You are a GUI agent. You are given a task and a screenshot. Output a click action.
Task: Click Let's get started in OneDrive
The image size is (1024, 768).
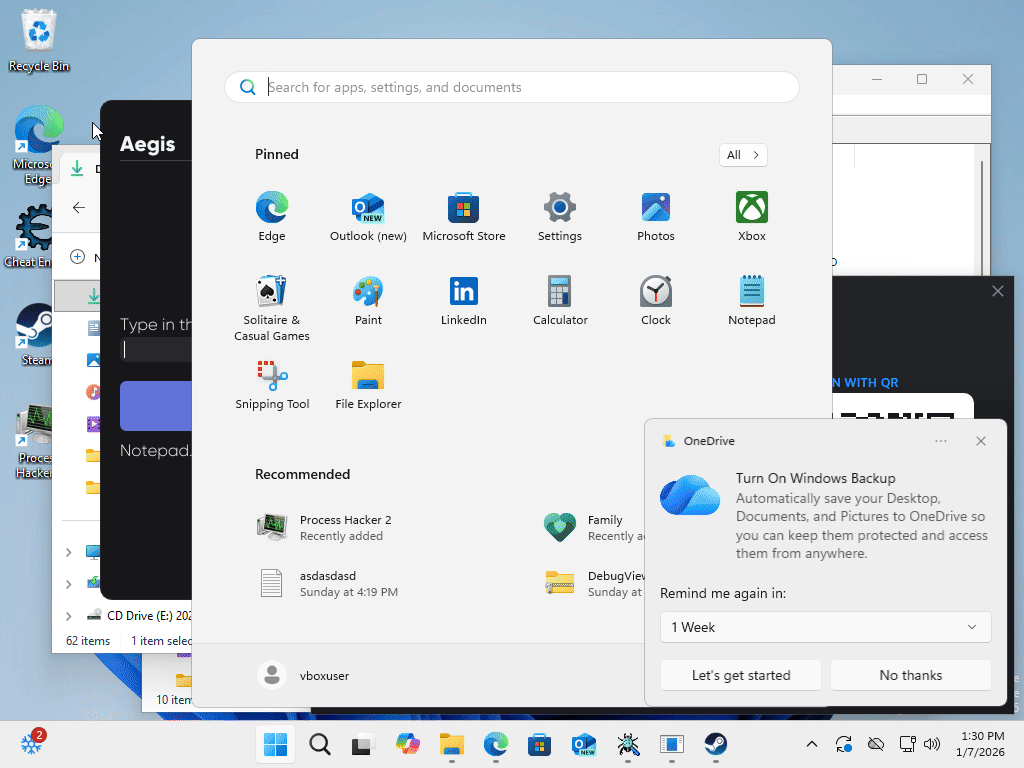click(x=741, y=675)
